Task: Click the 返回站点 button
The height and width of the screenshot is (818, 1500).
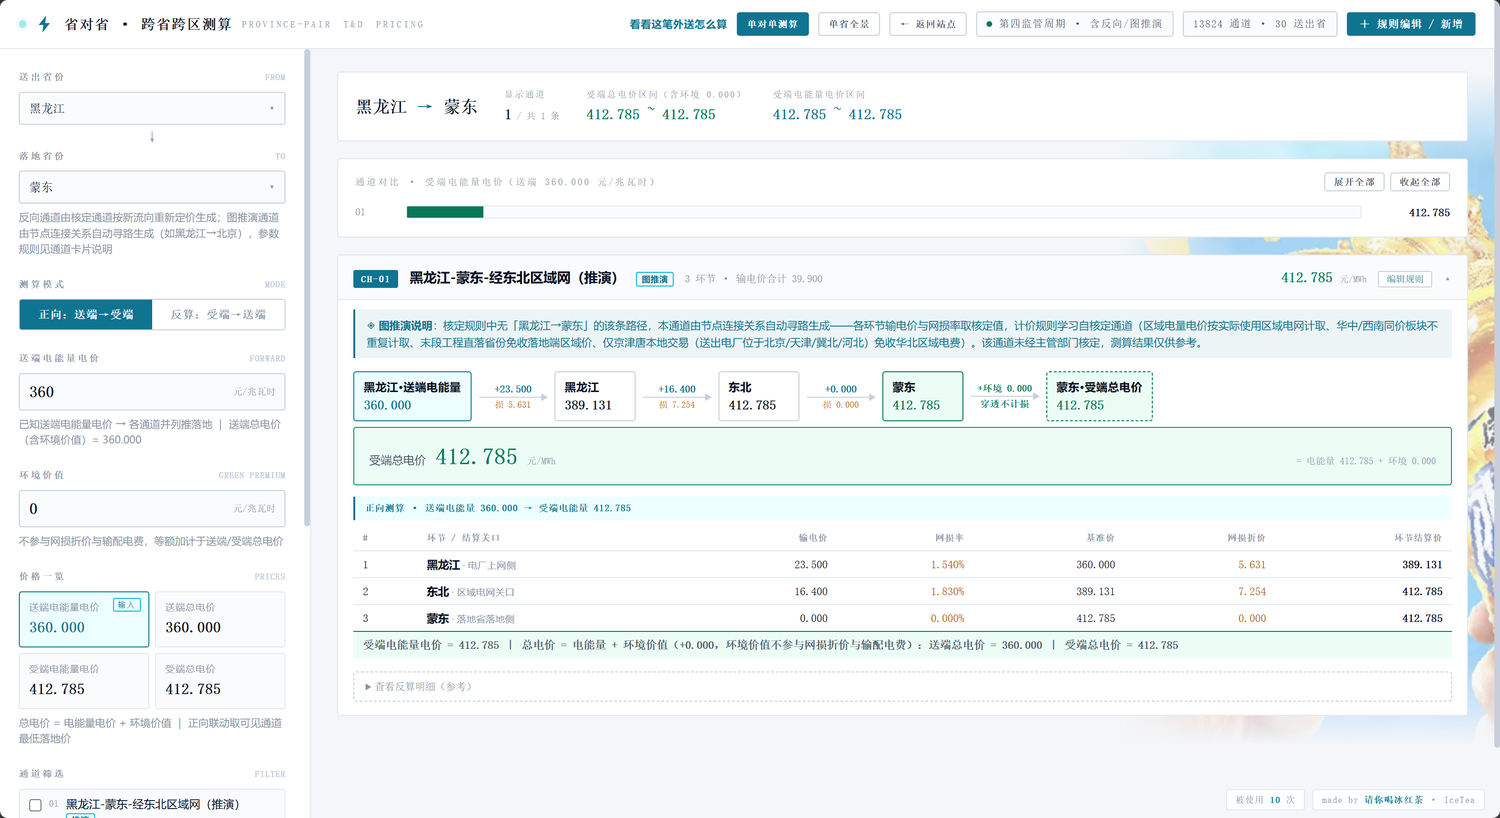Action: [928, 24]
